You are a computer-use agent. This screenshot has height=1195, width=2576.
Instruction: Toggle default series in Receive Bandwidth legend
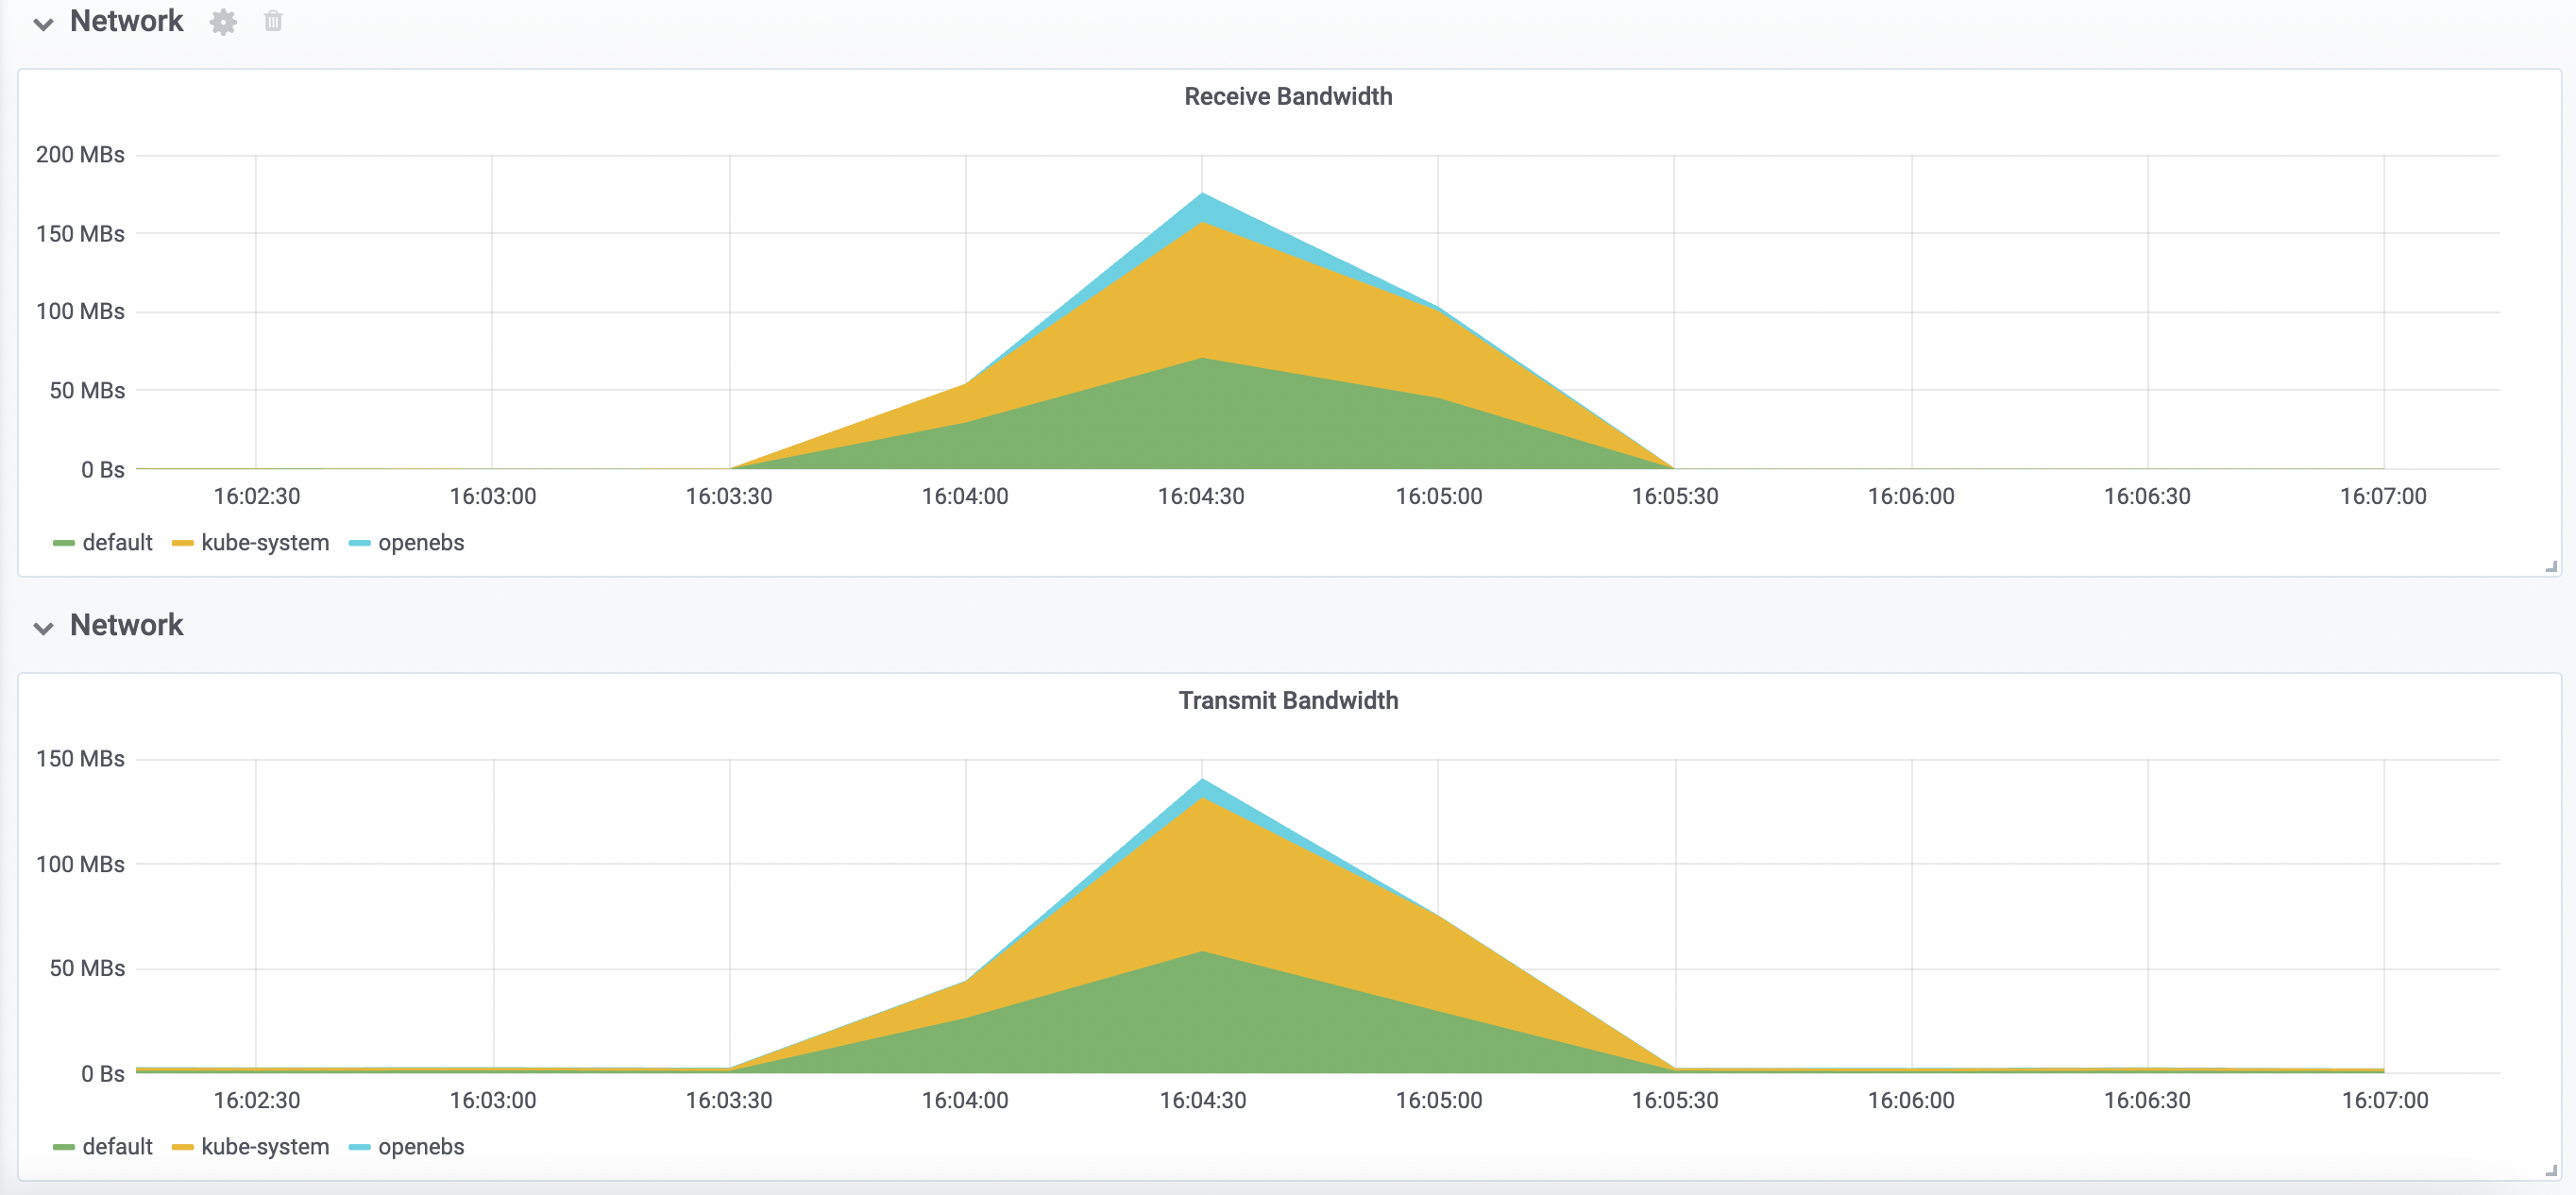pos(117,543)
